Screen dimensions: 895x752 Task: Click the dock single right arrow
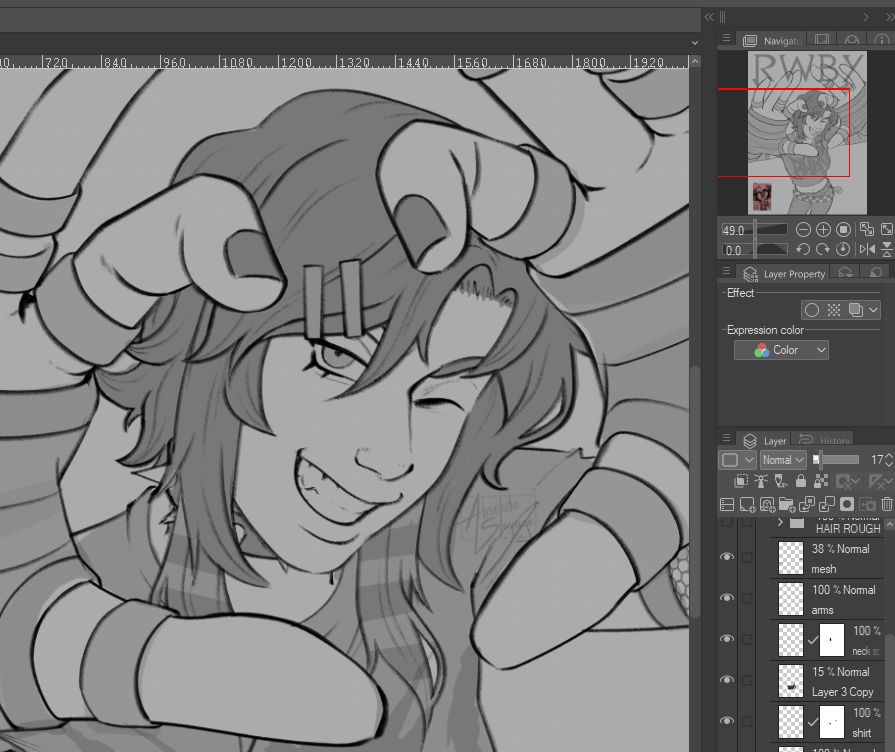pyautogui.click(x=866, y=17)
